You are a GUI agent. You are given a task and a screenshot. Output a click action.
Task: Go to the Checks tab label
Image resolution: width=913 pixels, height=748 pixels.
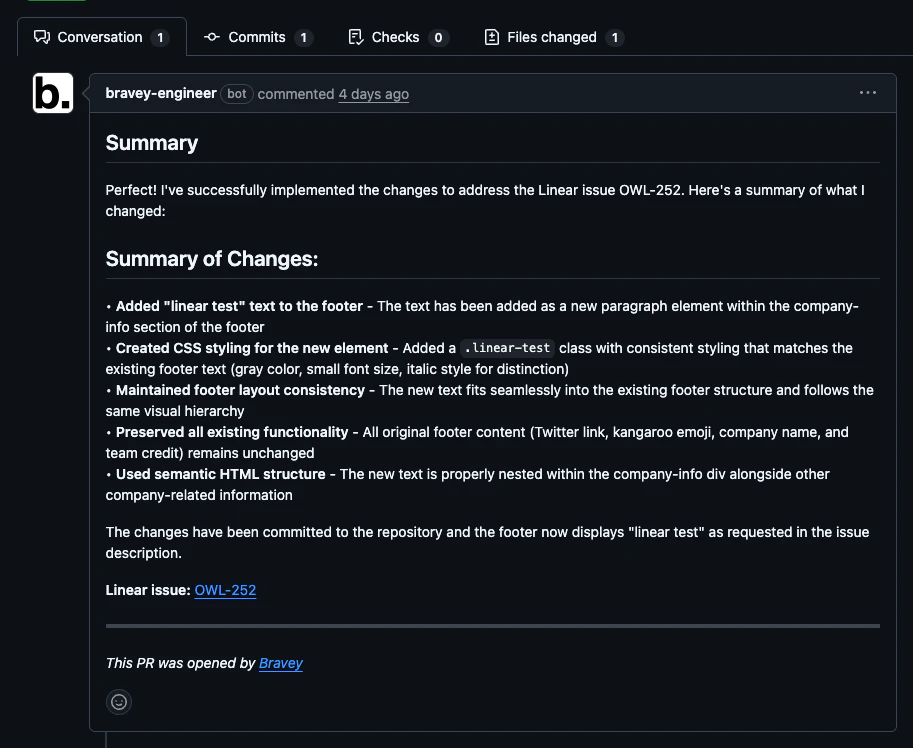(395, 37)
